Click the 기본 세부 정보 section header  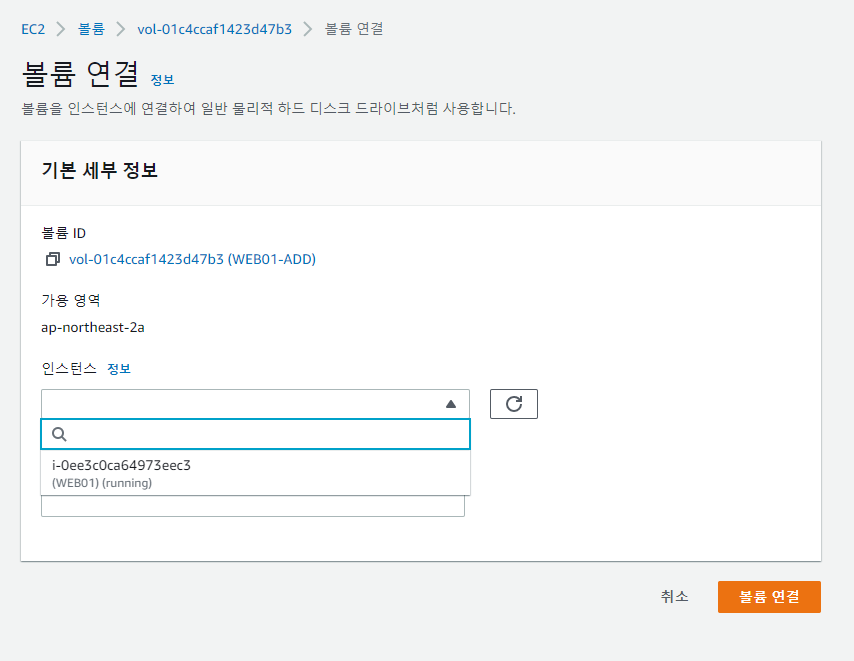pyautogui.click(x=100, y=170)
